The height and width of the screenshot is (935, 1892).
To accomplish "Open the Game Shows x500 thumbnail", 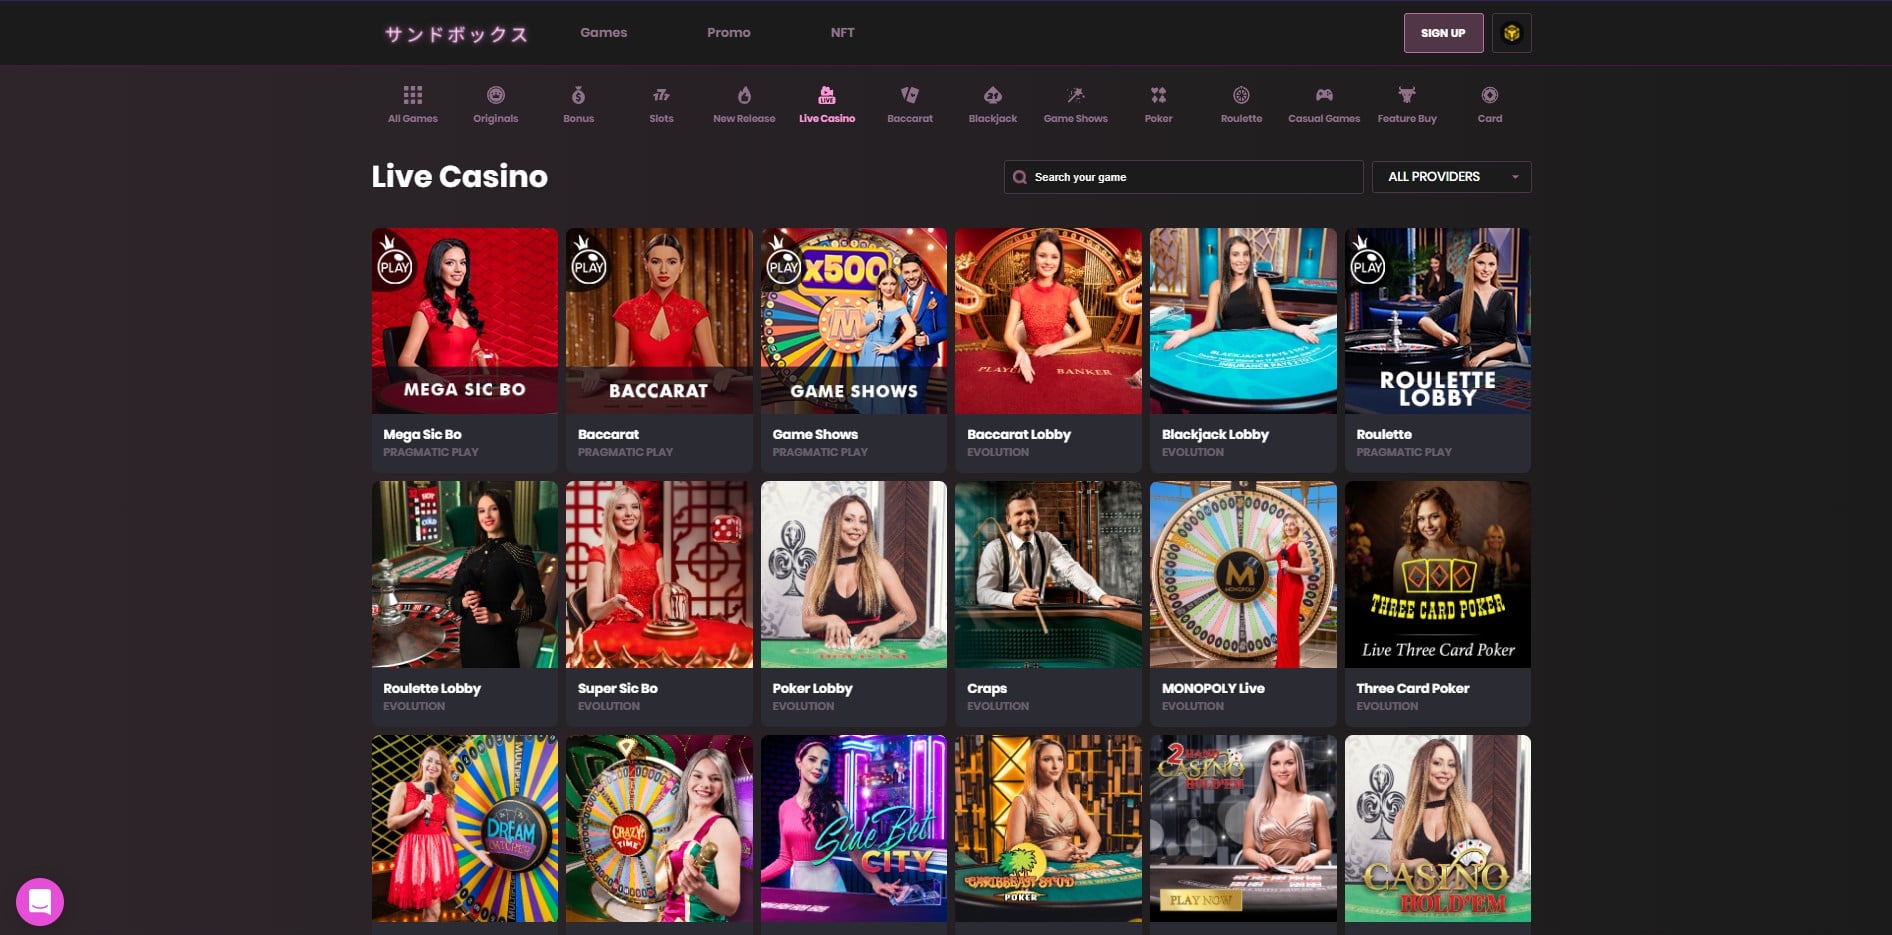I will (x=854, y=321).
